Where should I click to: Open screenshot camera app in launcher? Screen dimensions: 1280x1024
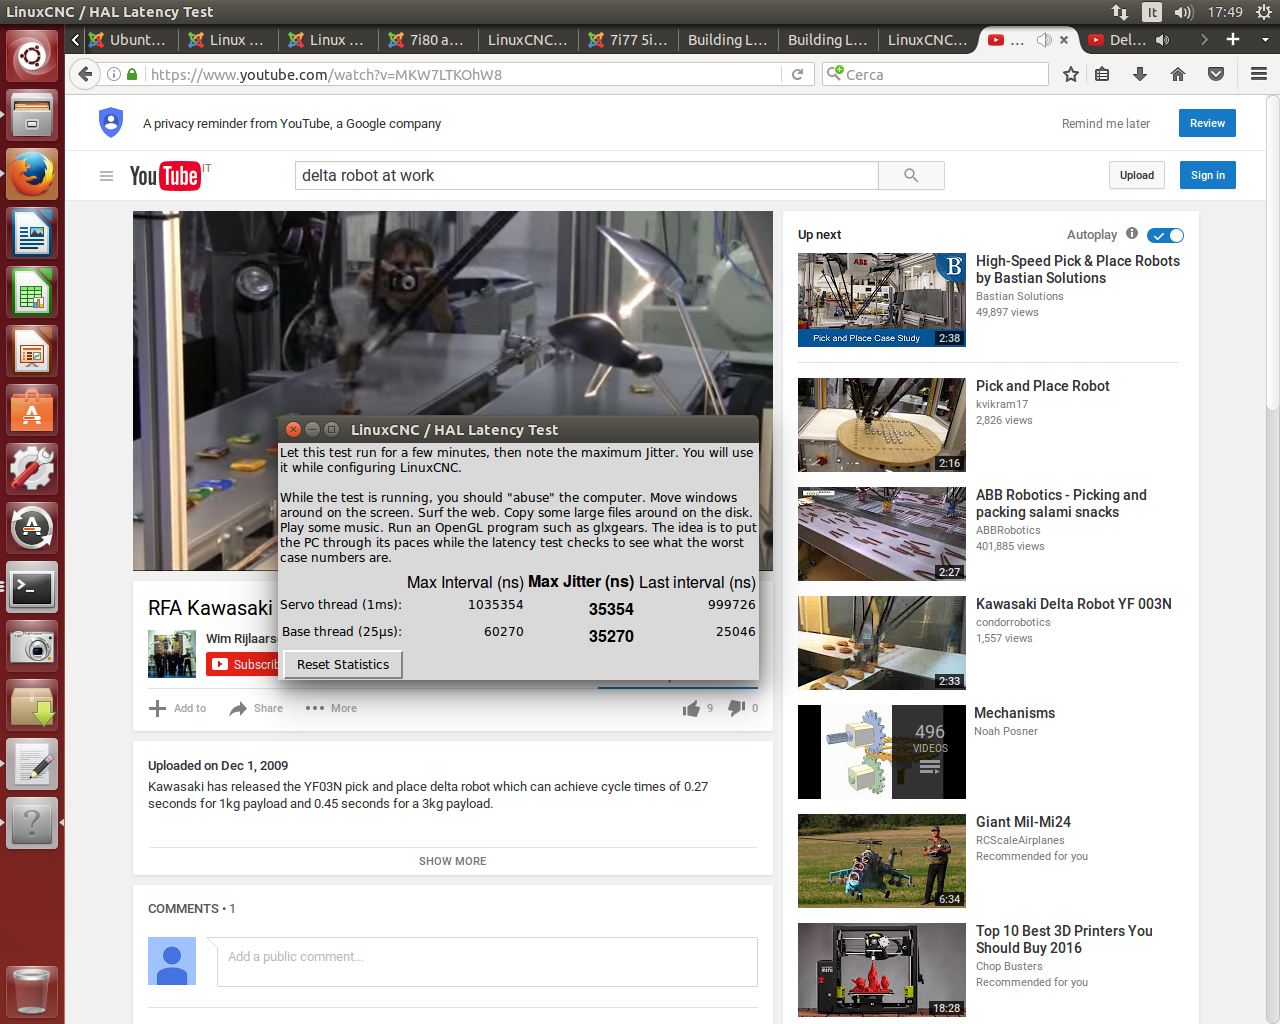[32, 647]
